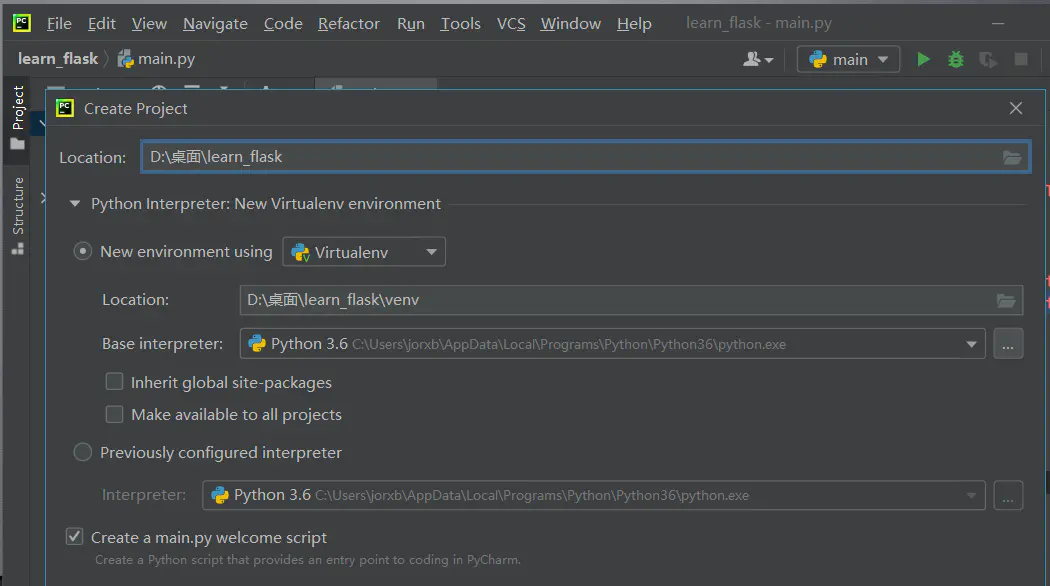1050x586 pixels.
Task: Open the Run menu
Action: (410, 23)
